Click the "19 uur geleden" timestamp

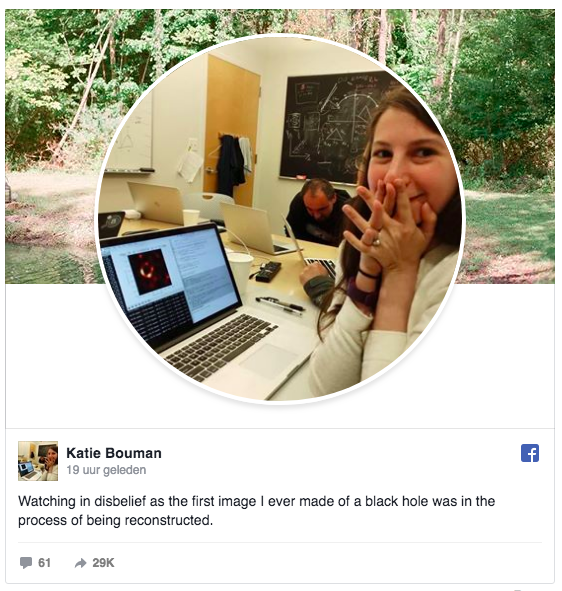[x=106, y=470]
